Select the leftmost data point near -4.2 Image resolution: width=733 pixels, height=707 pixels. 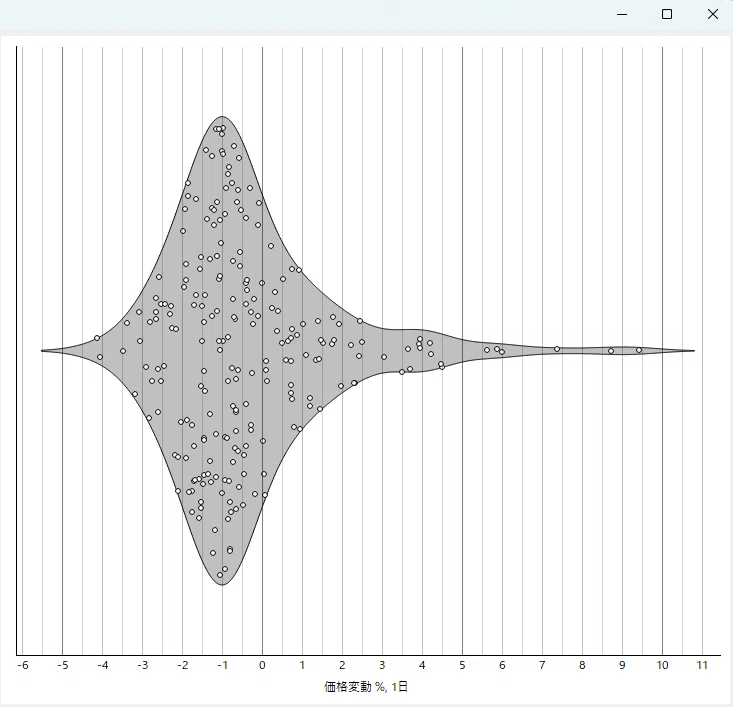click(97, 338)
